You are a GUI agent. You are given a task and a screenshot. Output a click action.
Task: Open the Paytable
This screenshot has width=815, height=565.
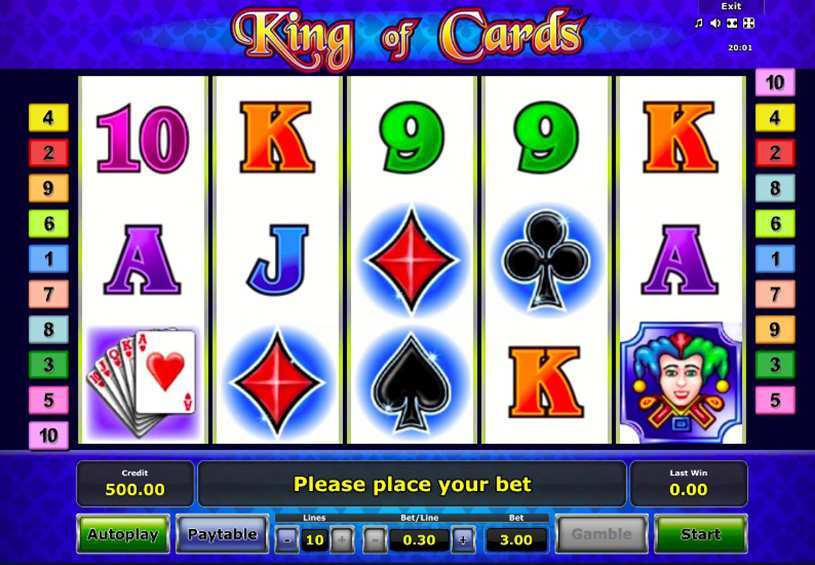[x=222, y=534]
